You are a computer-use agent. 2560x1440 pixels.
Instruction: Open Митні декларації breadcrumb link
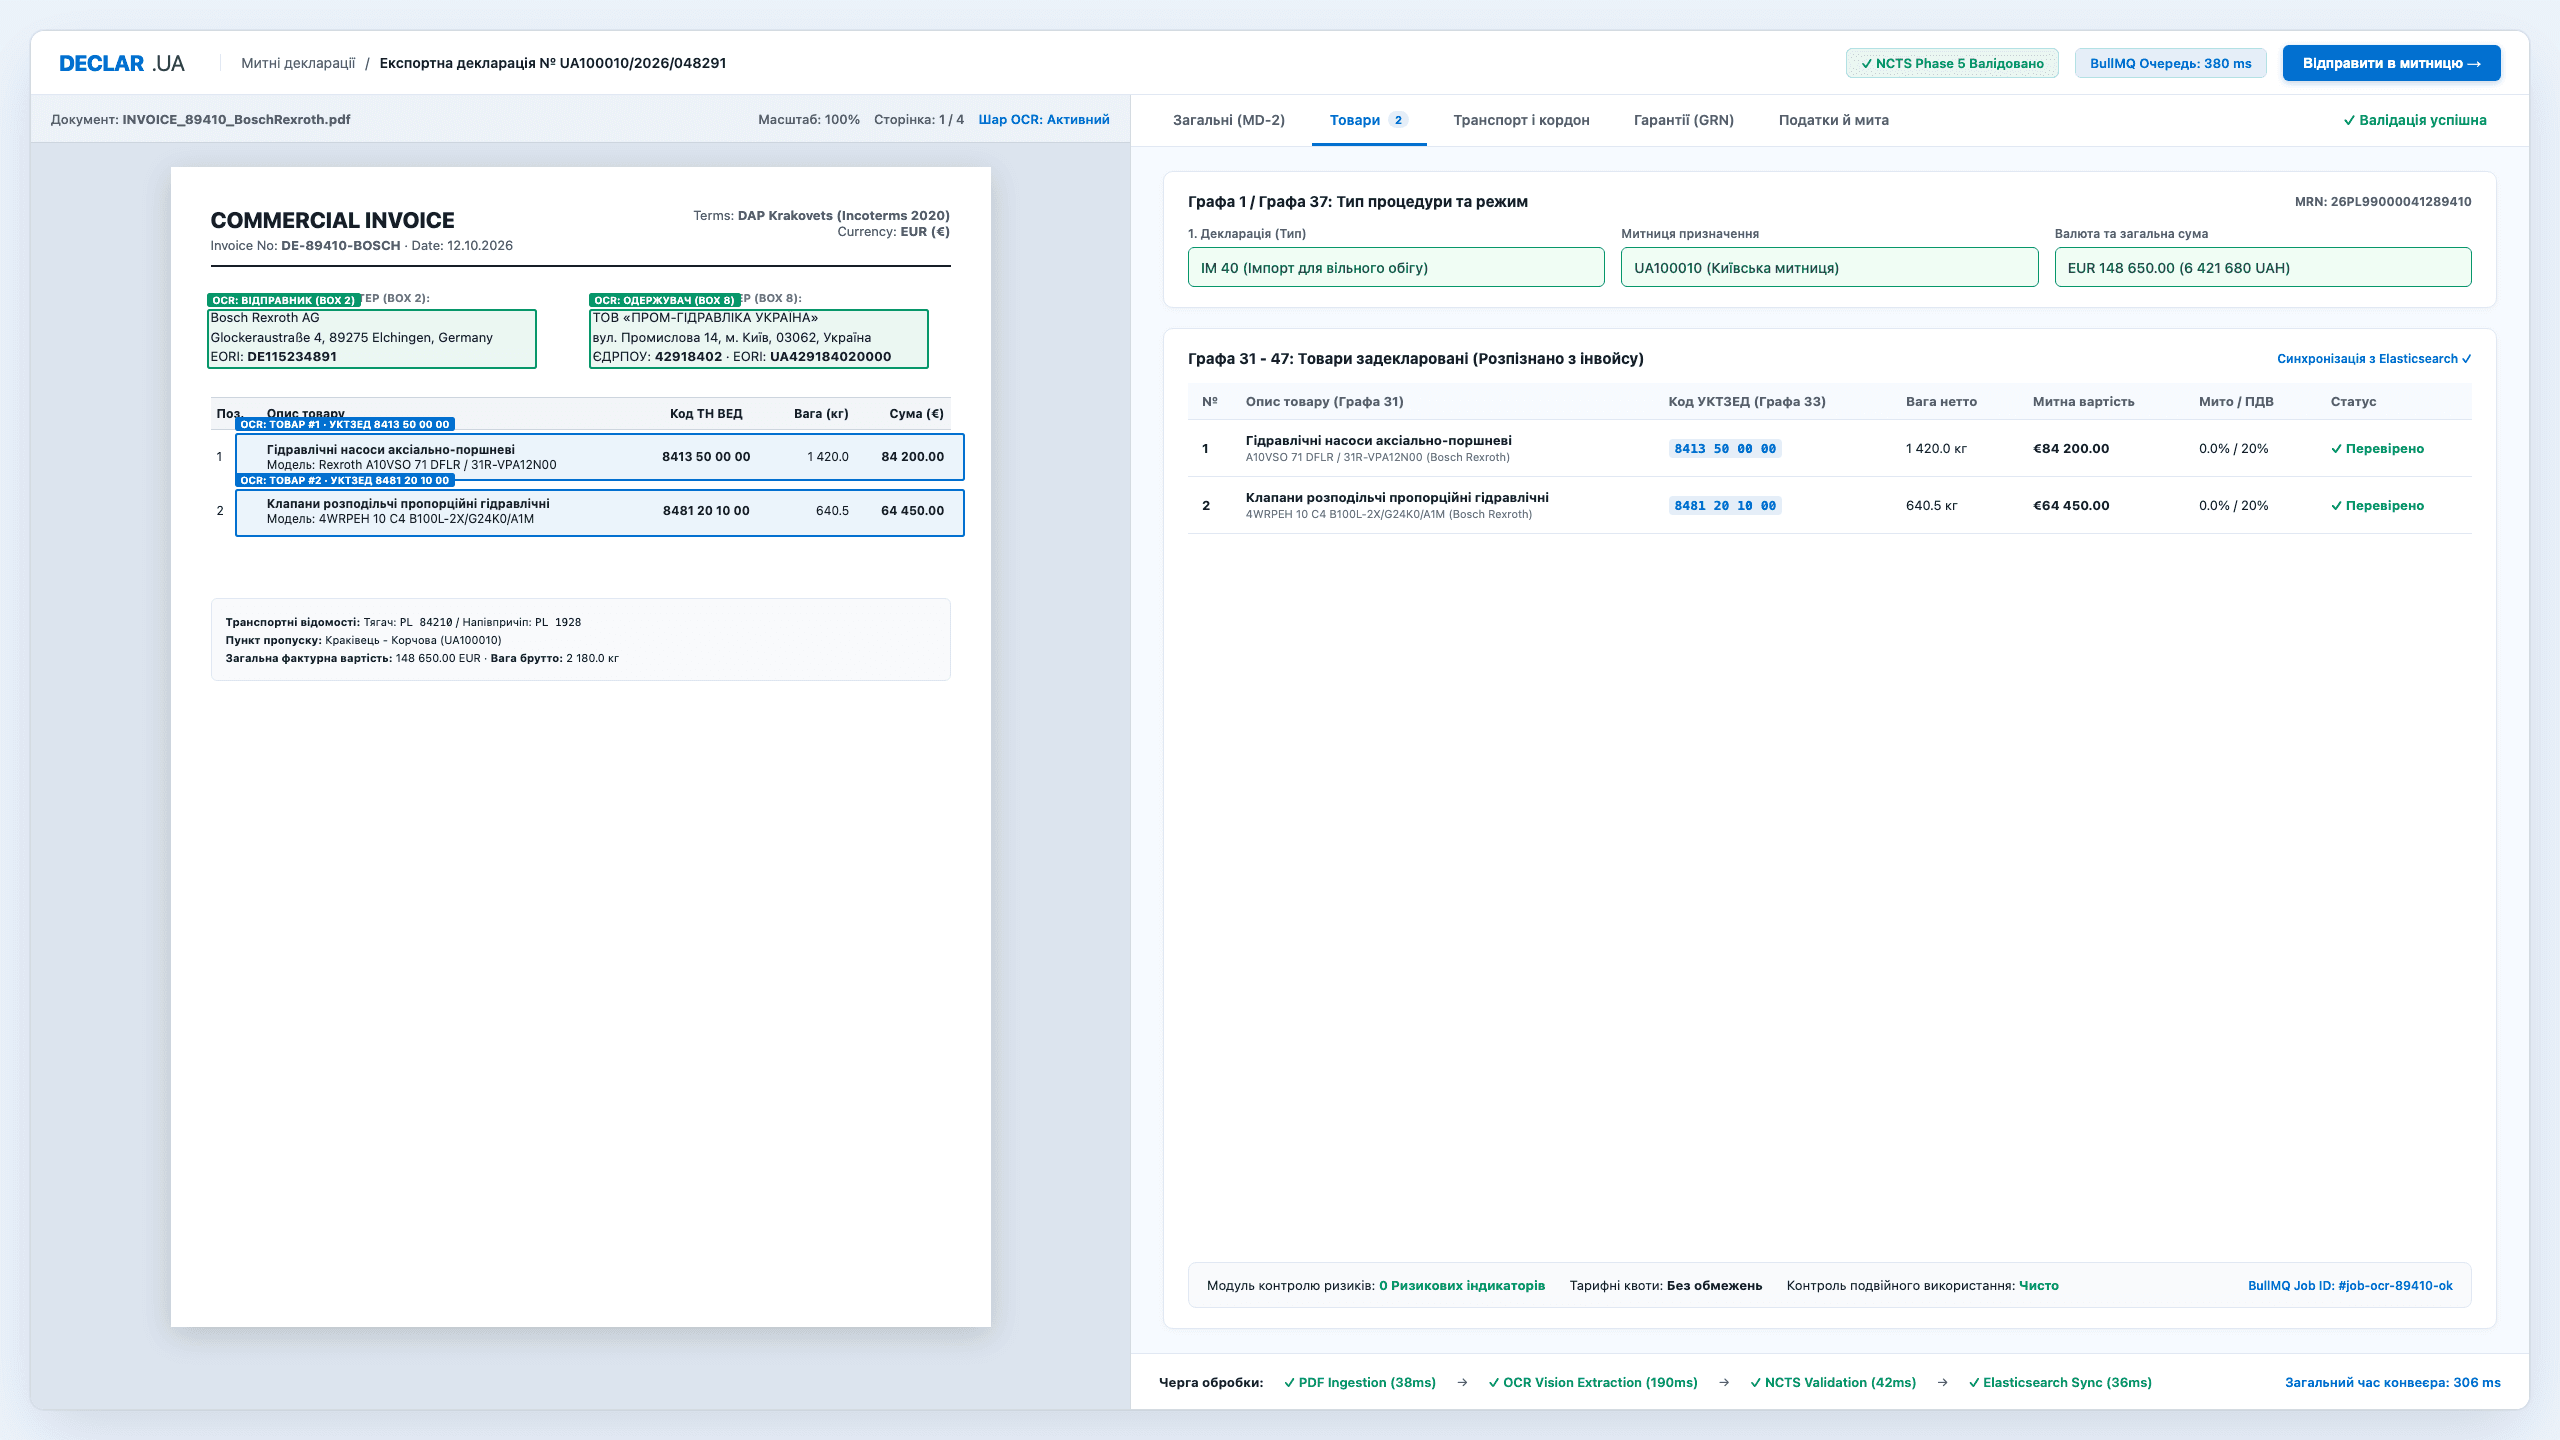[298, 63]
